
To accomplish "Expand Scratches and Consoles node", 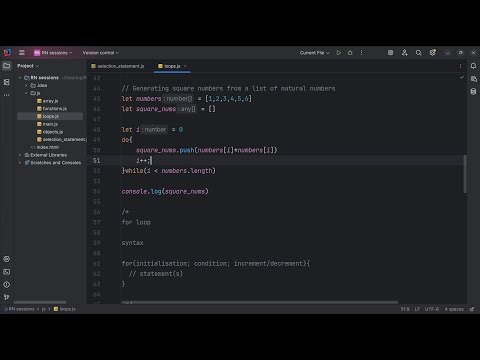I will [20, 163].
